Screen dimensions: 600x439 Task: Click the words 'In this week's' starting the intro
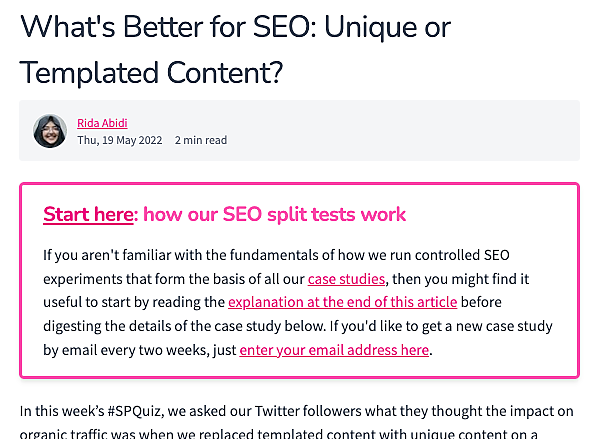point(60,410)
